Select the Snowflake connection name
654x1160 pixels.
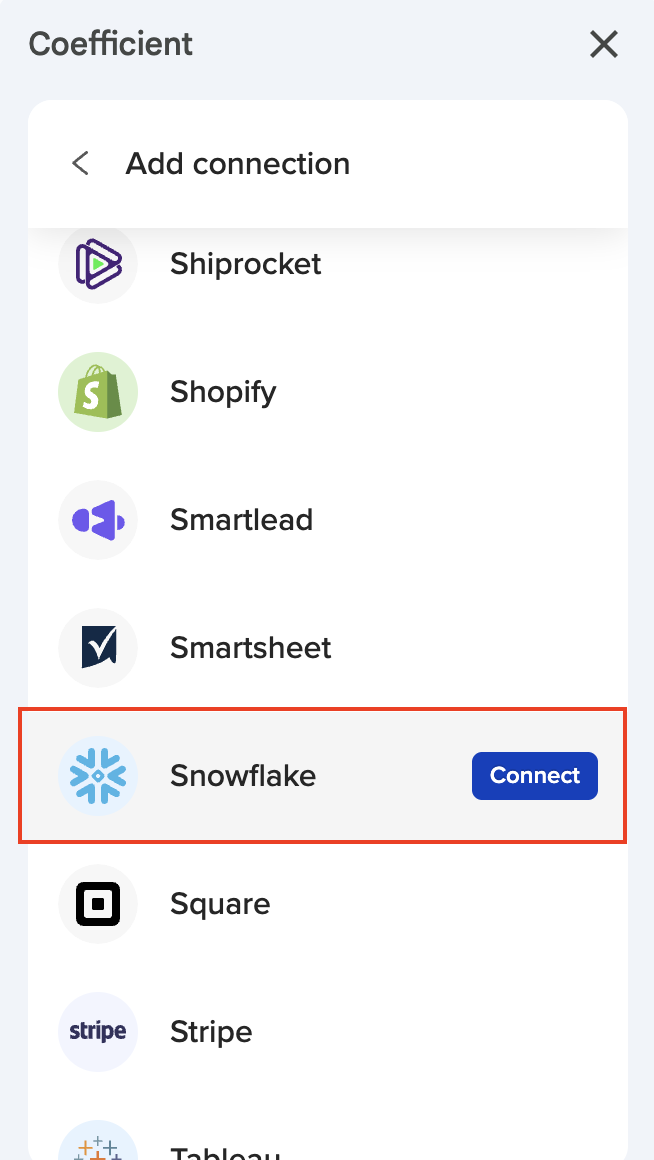pyautogui.click(x=243, y=776)
